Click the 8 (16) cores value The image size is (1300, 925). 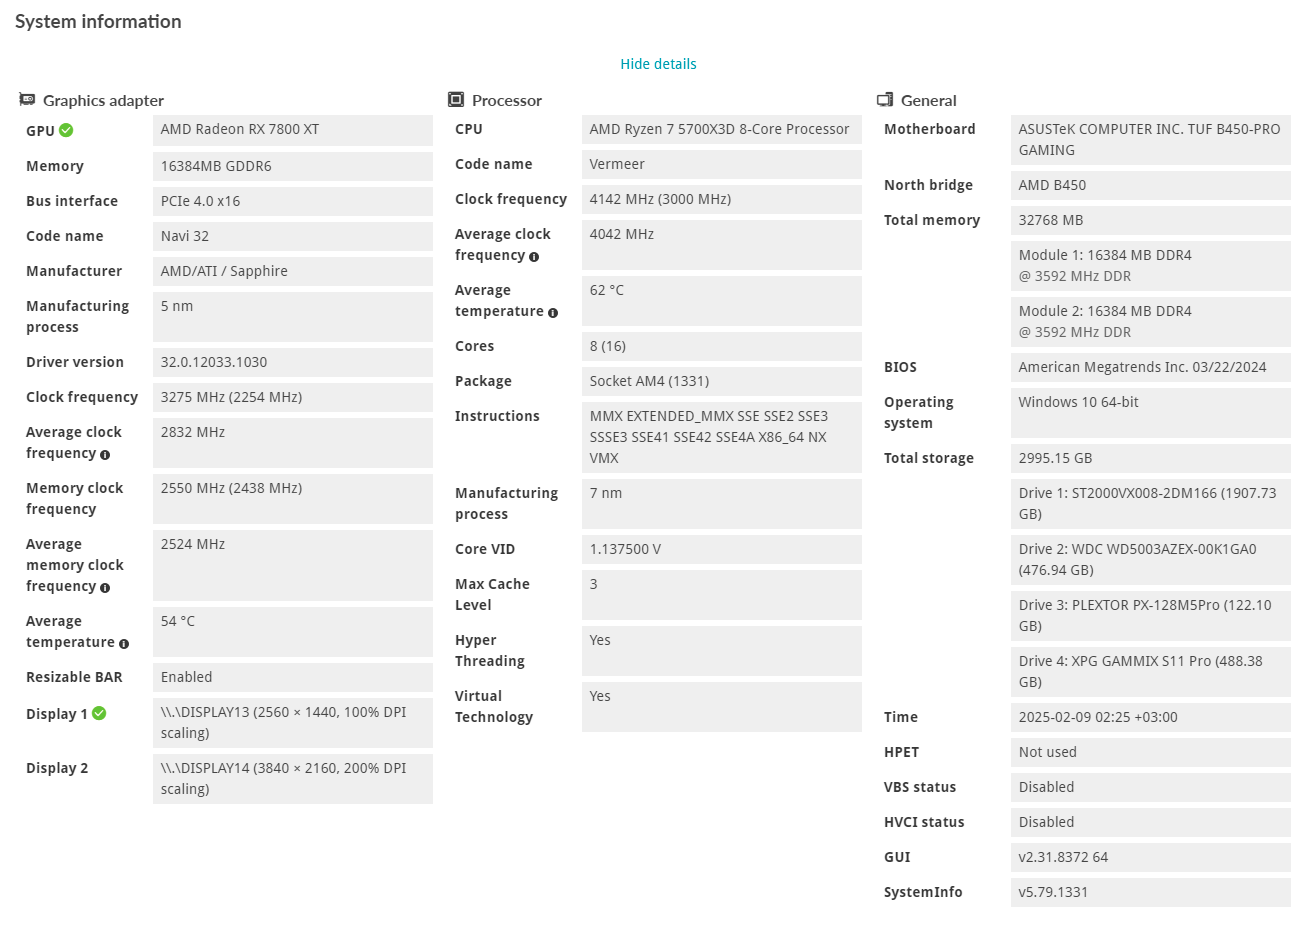tap(722, 346)
